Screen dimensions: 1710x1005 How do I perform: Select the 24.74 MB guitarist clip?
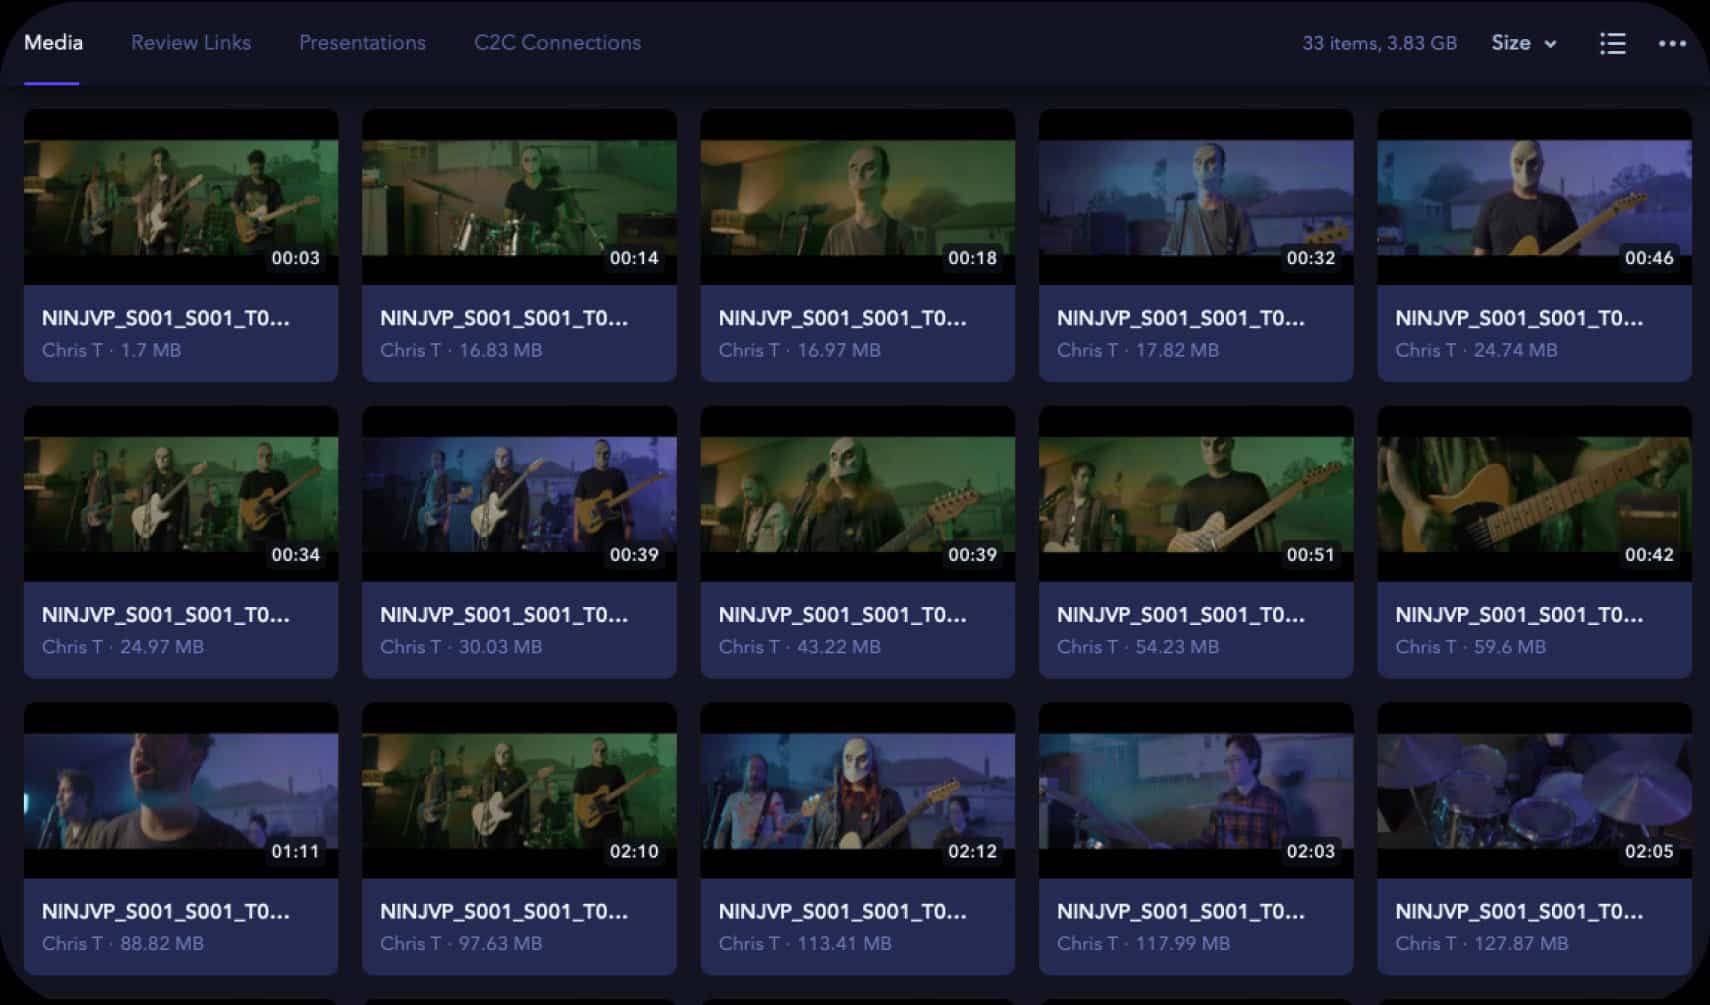(1534, 197)
